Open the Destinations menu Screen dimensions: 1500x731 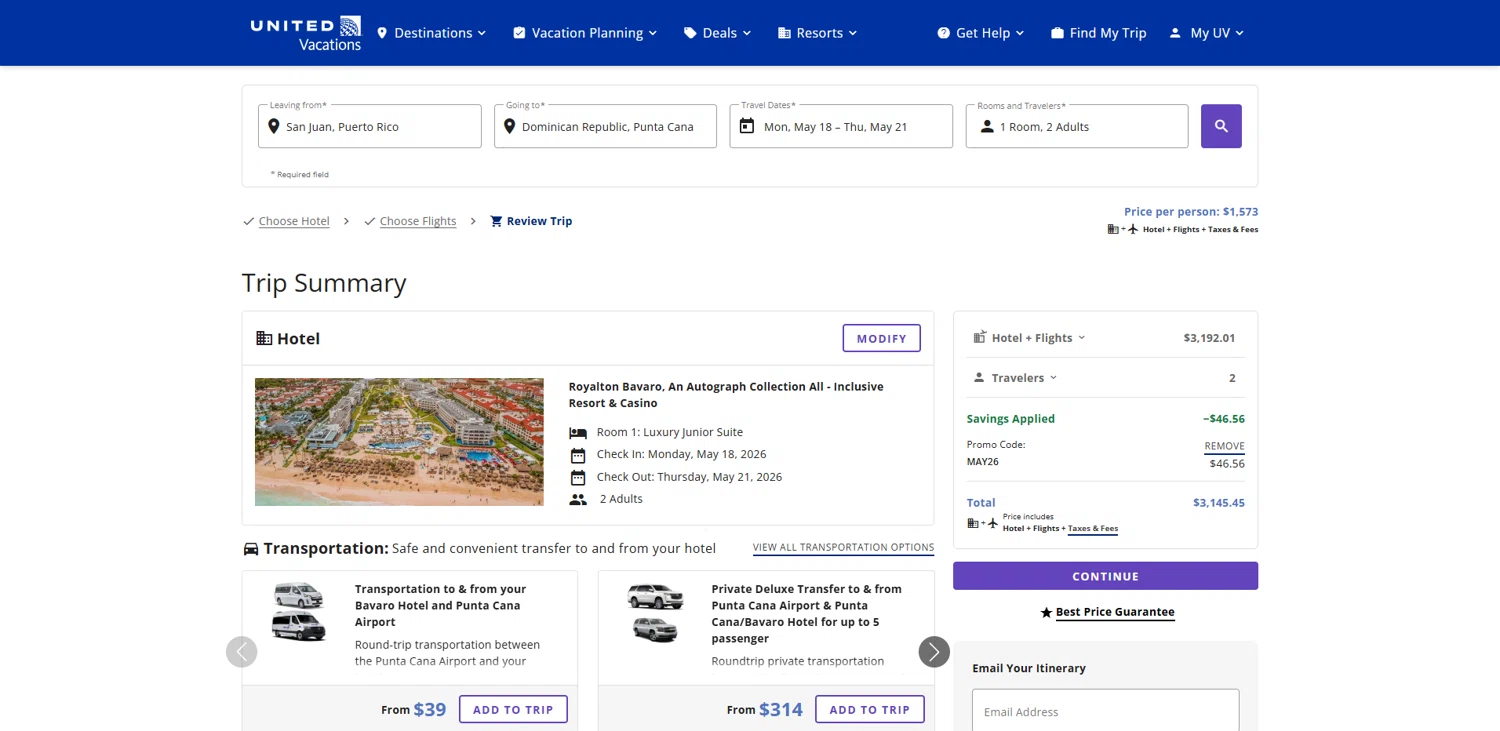click(x=431, y=33)
